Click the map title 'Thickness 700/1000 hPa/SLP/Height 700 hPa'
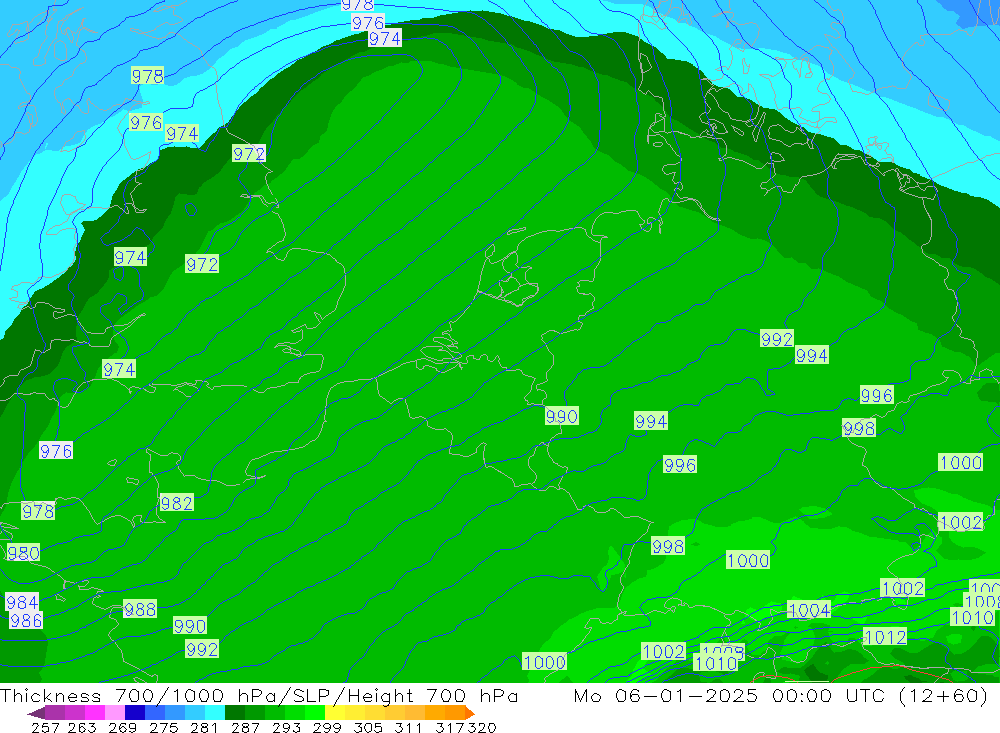 259,695
